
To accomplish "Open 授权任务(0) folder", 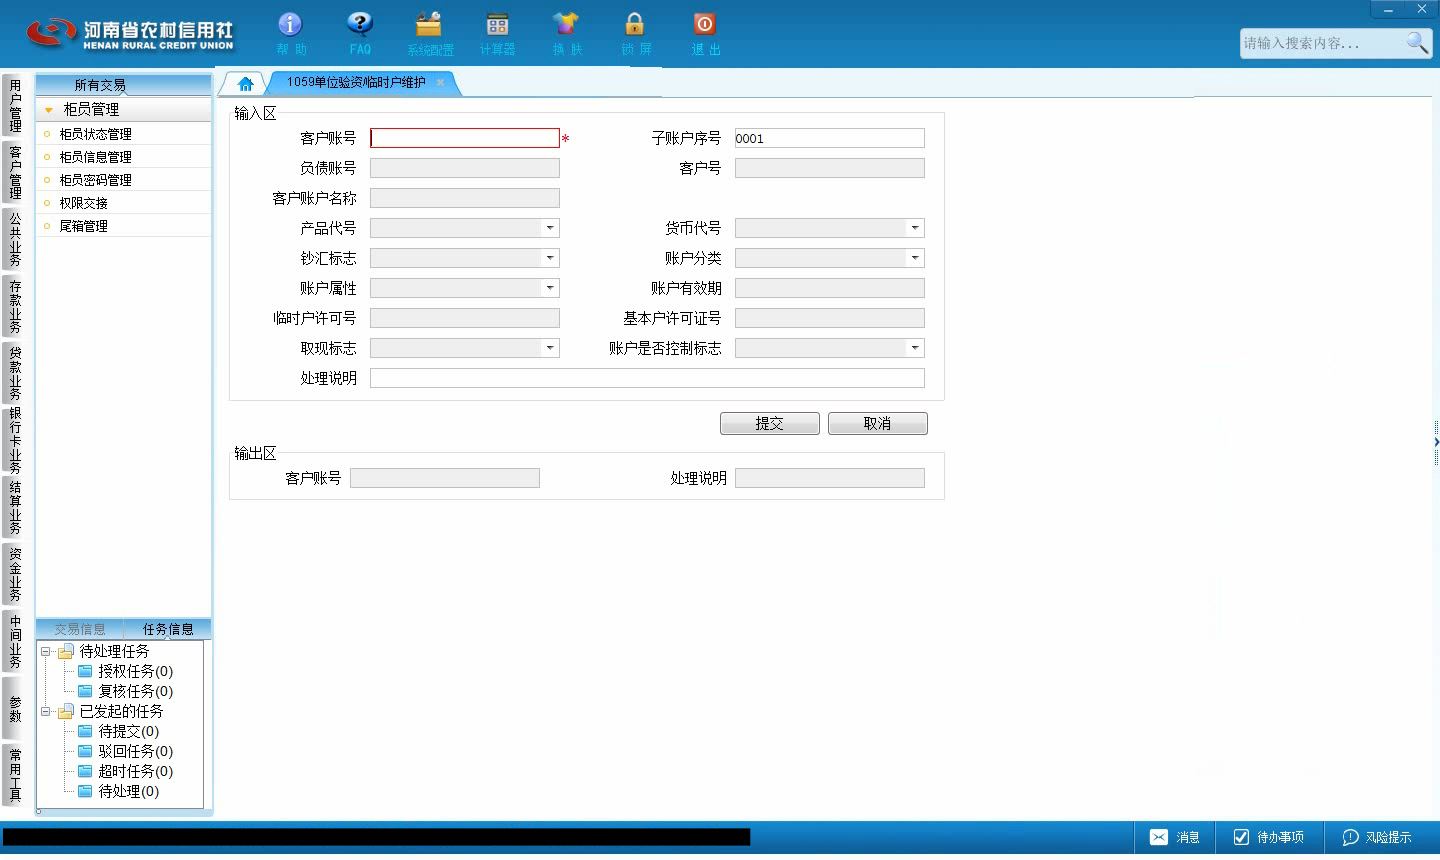I will [x=125, y=671].
